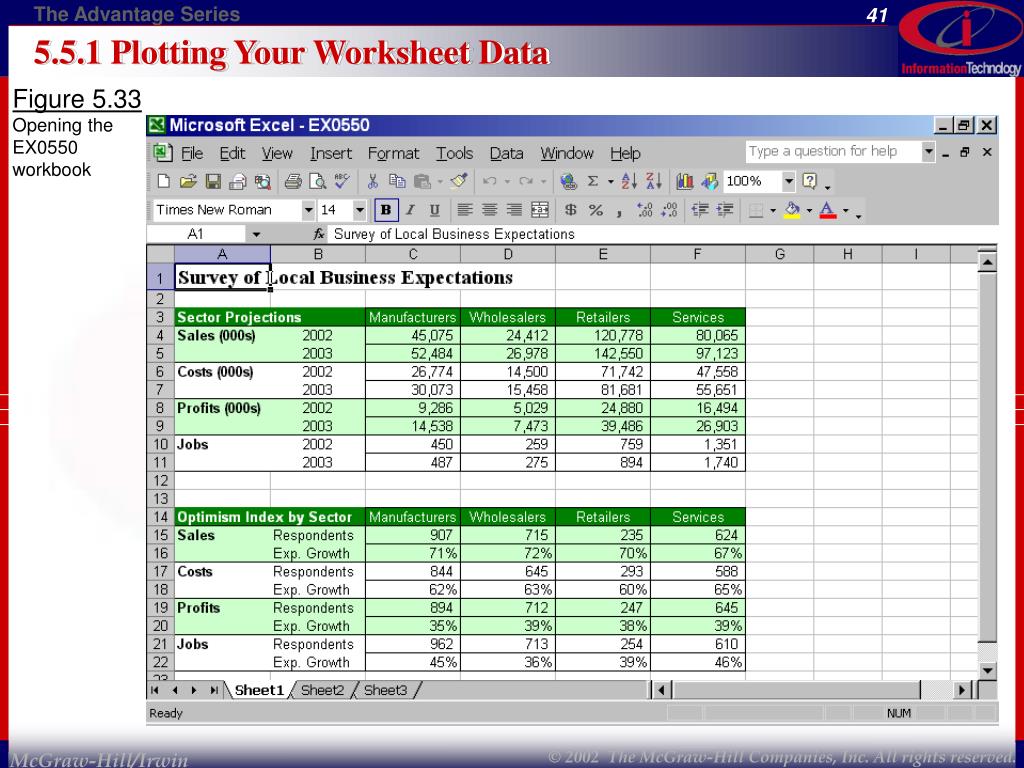Insert function with fx button
The image size is (1024, 768).
[x=319, y=234]
